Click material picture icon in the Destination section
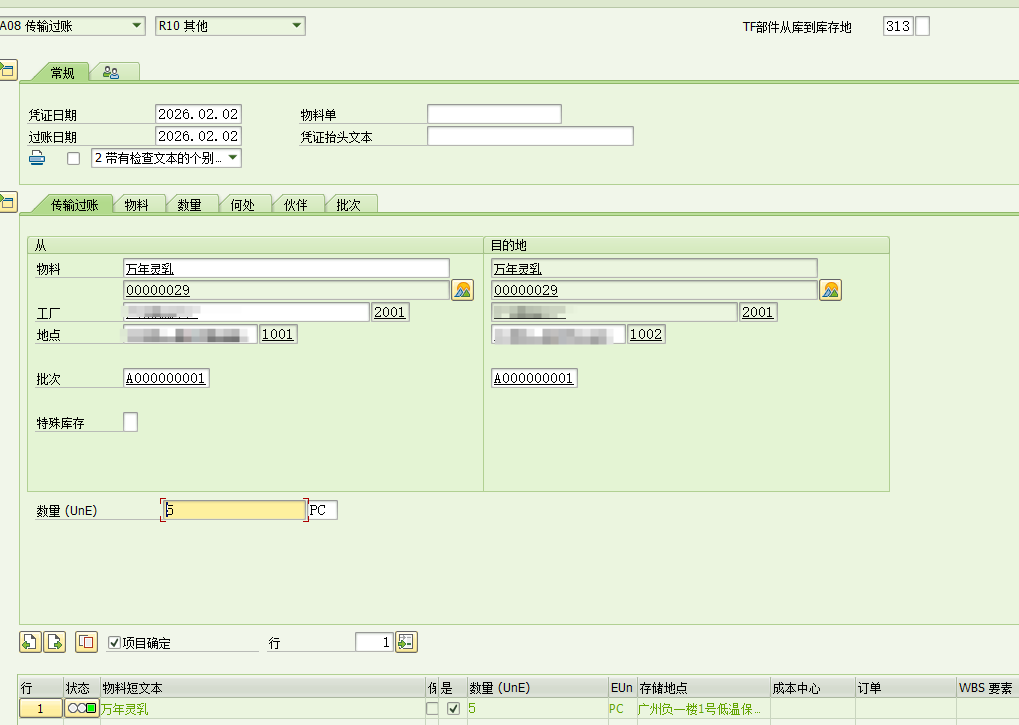The width and height of the screenshot is (1019, 725). pos(830,290)
